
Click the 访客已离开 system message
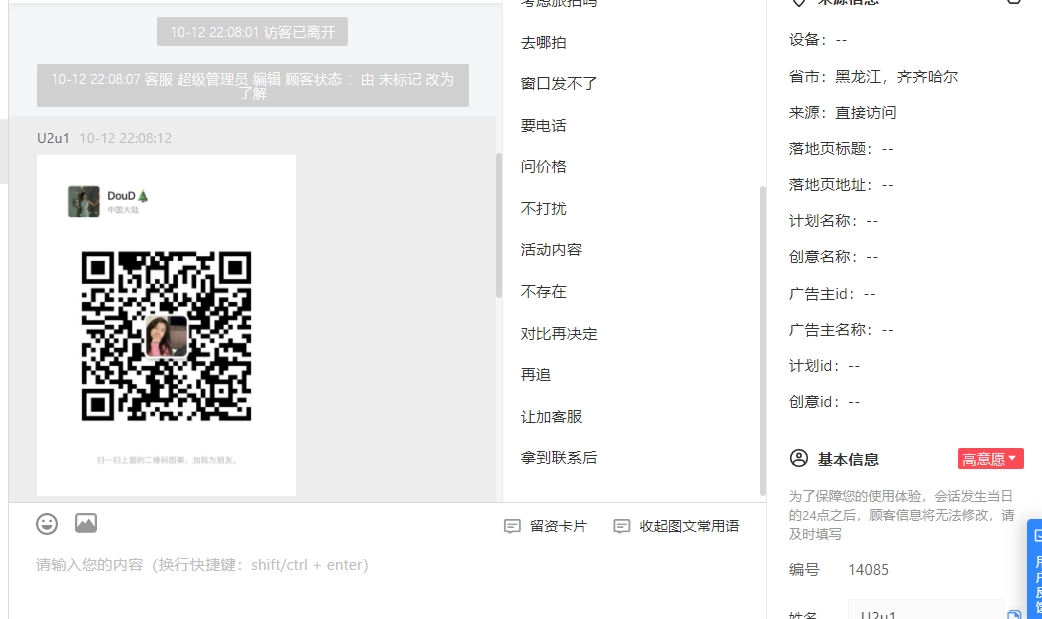[x=253, y=32]
